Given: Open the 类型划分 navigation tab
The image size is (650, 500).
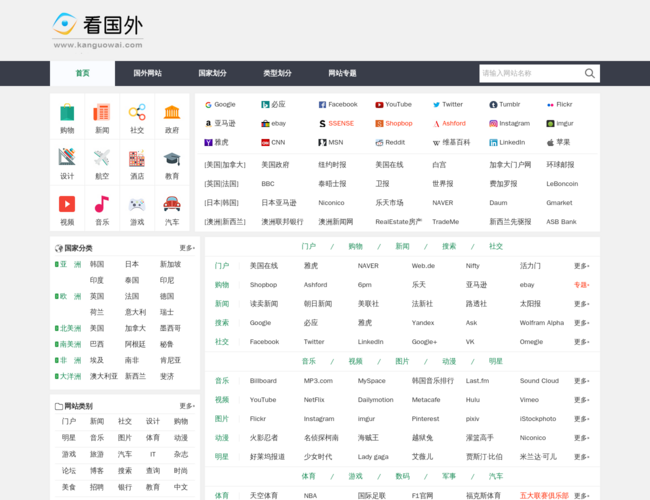Looking at the screenshot, I should pyautogui.click(x=277, y=73).
